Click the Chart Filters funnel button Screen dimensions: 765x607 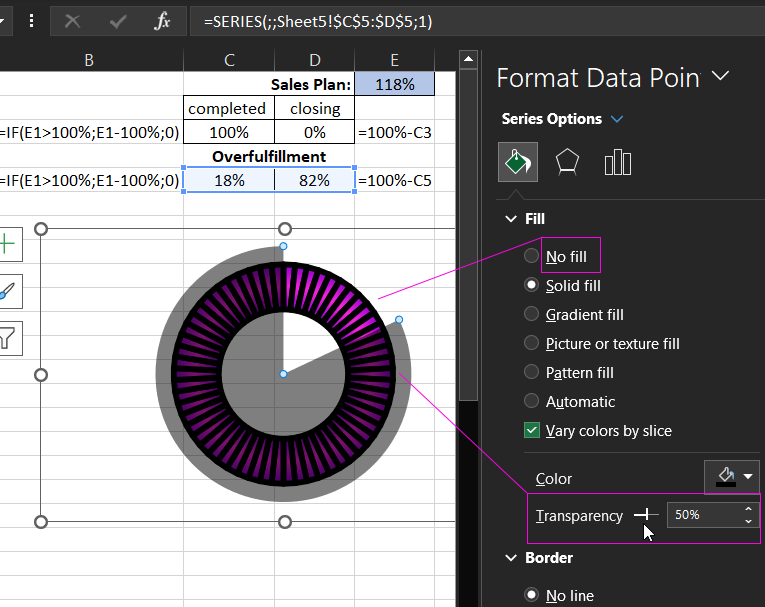coord(8,338)
